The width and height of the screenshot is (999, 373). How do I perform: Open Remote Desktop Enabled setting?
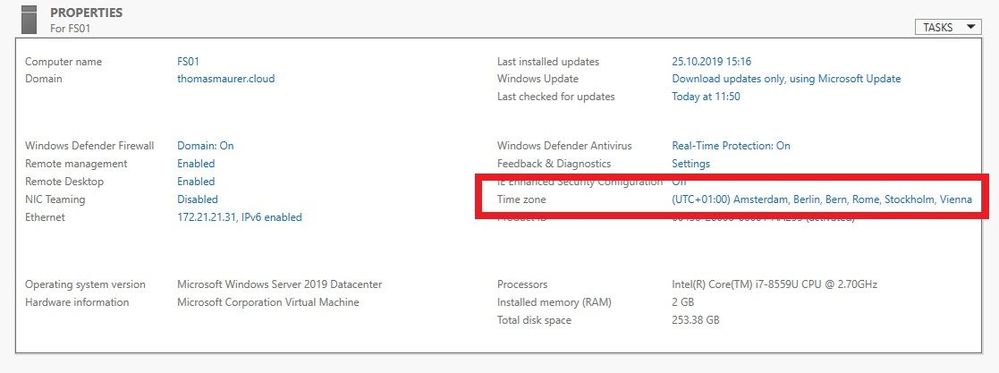196,182
